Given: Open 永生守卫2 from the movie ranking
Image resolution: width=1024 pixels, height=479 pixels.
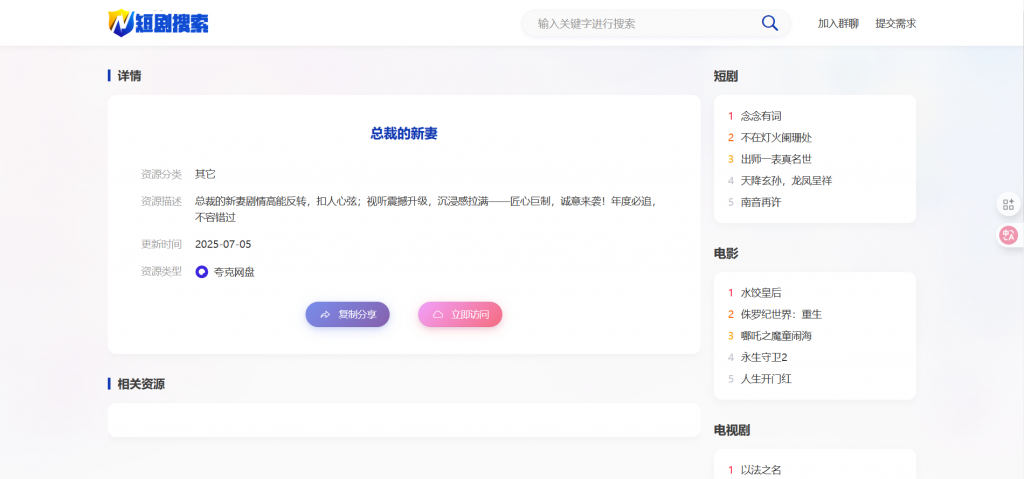Looking at the screenshot, I should coord(764,357).
